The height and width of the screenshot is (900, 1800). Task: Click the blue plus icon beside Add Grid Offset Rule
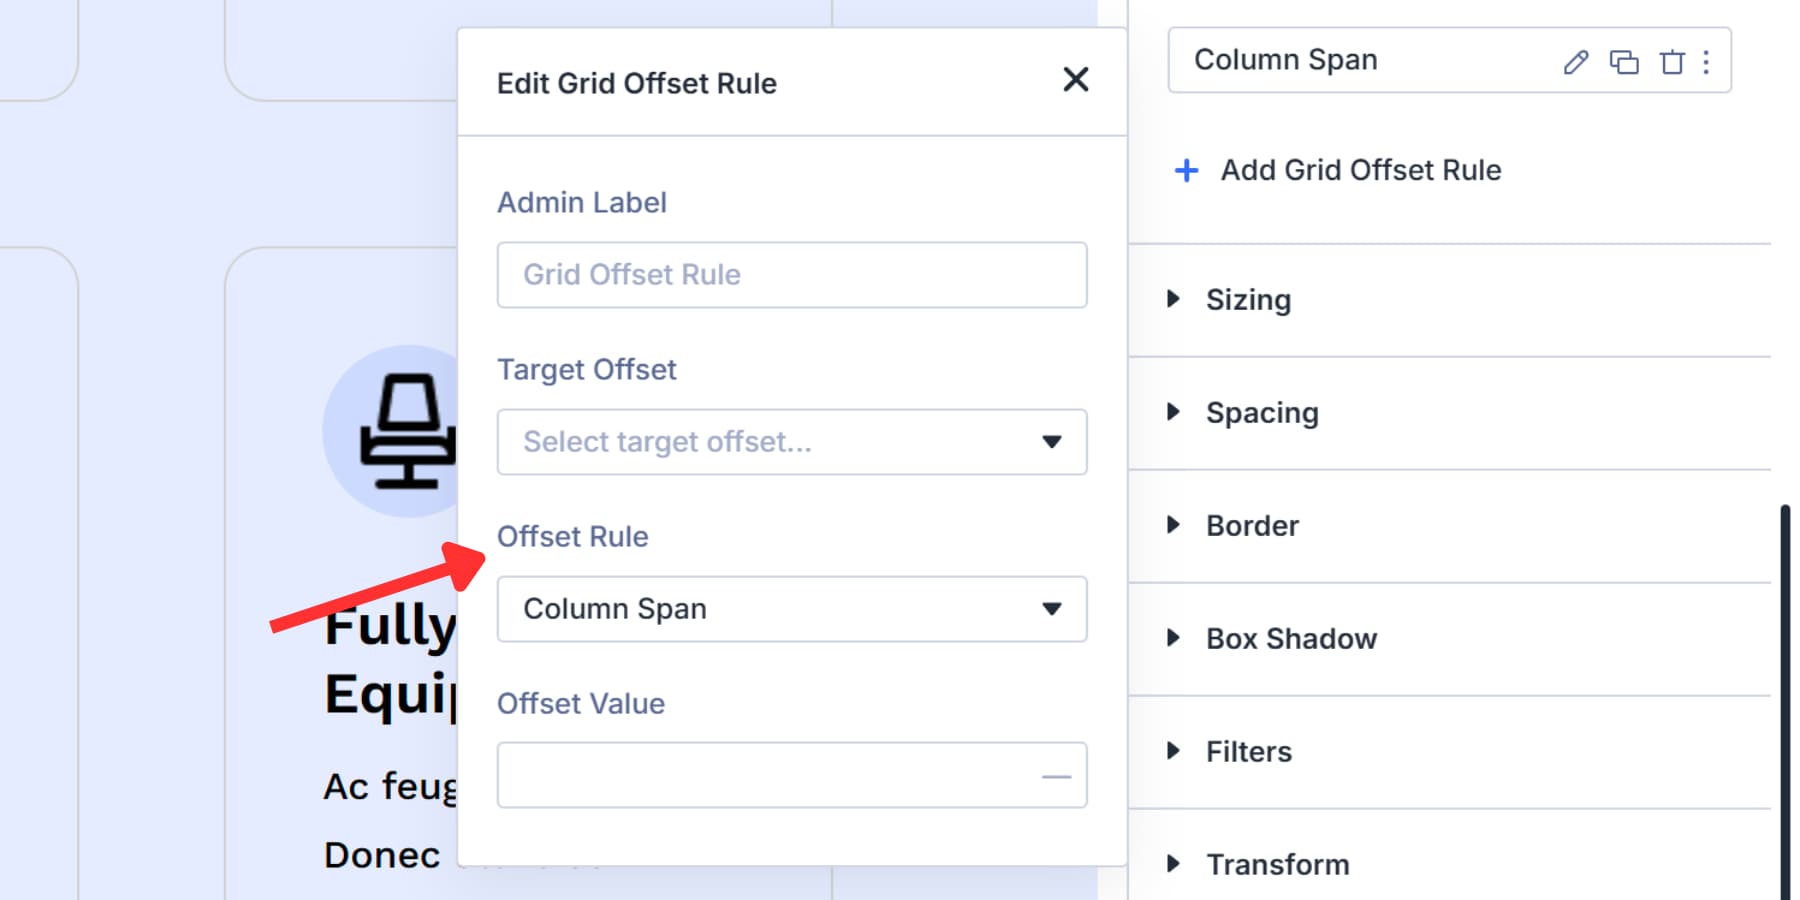(1185, 170)
